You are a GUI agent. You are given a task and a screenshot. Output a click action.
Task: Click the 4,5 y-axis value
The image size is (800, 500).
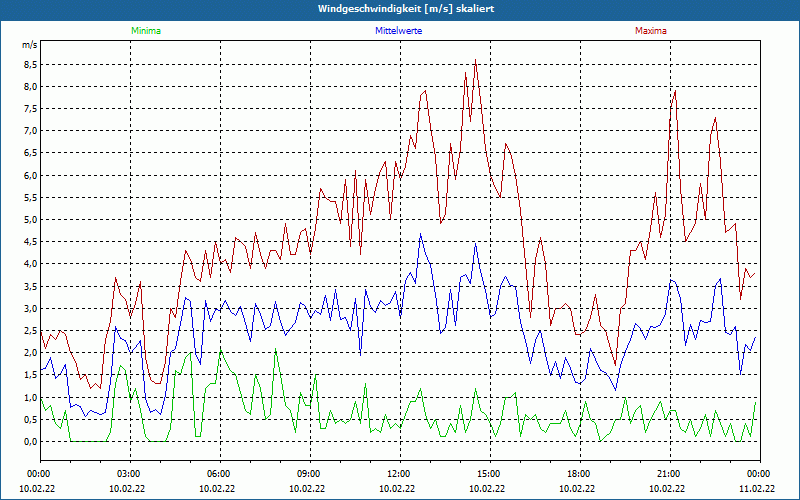point(31,242)
